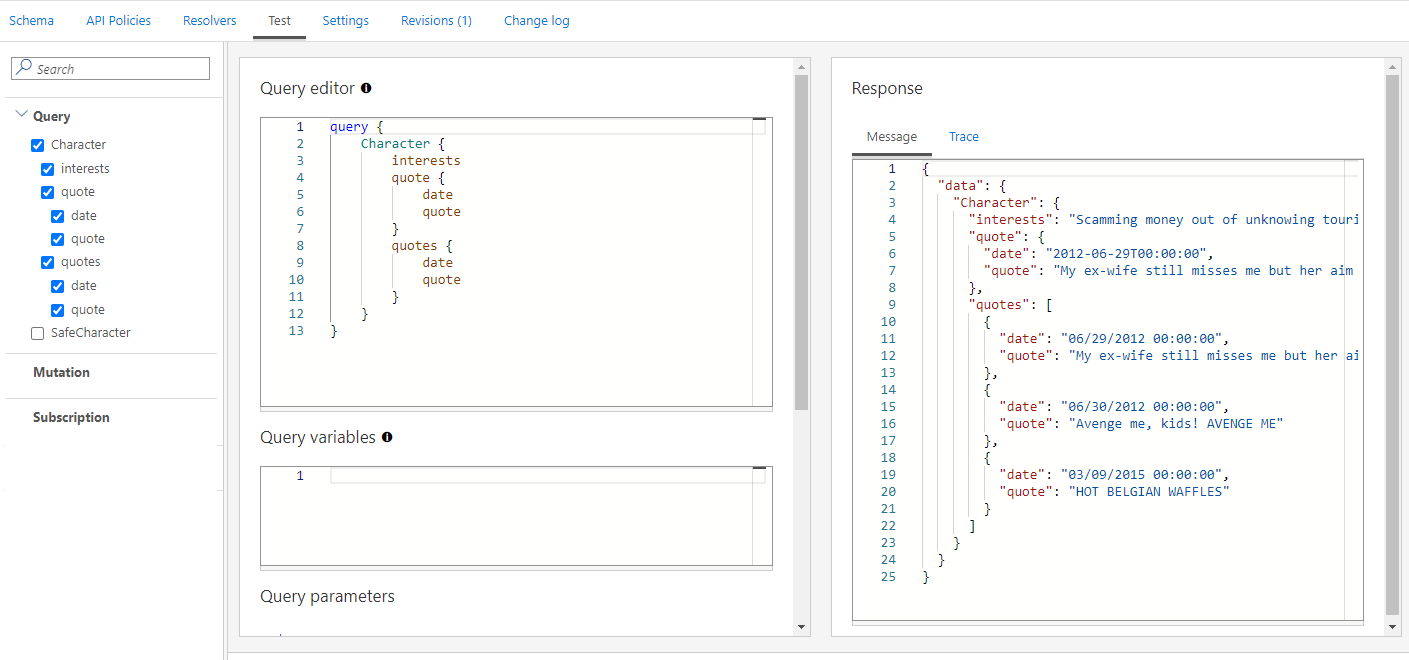Click scroll-down arrow in query editor panel

(x=801, y=626)
